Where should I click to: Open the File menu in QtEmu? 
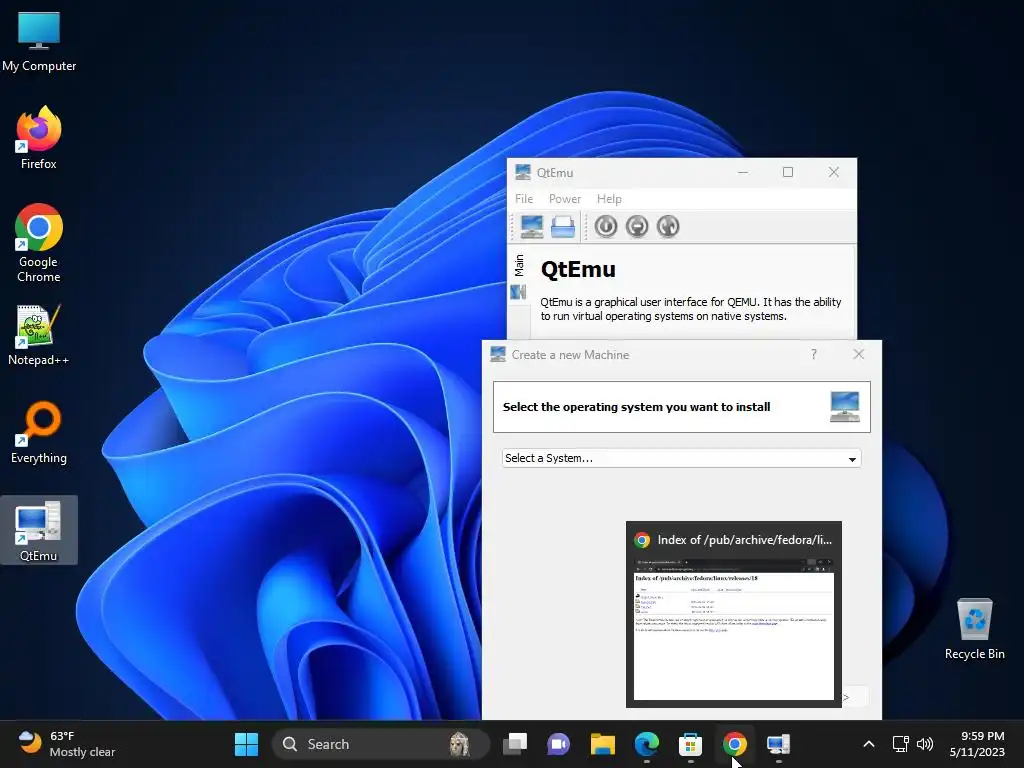coord(524,199)
